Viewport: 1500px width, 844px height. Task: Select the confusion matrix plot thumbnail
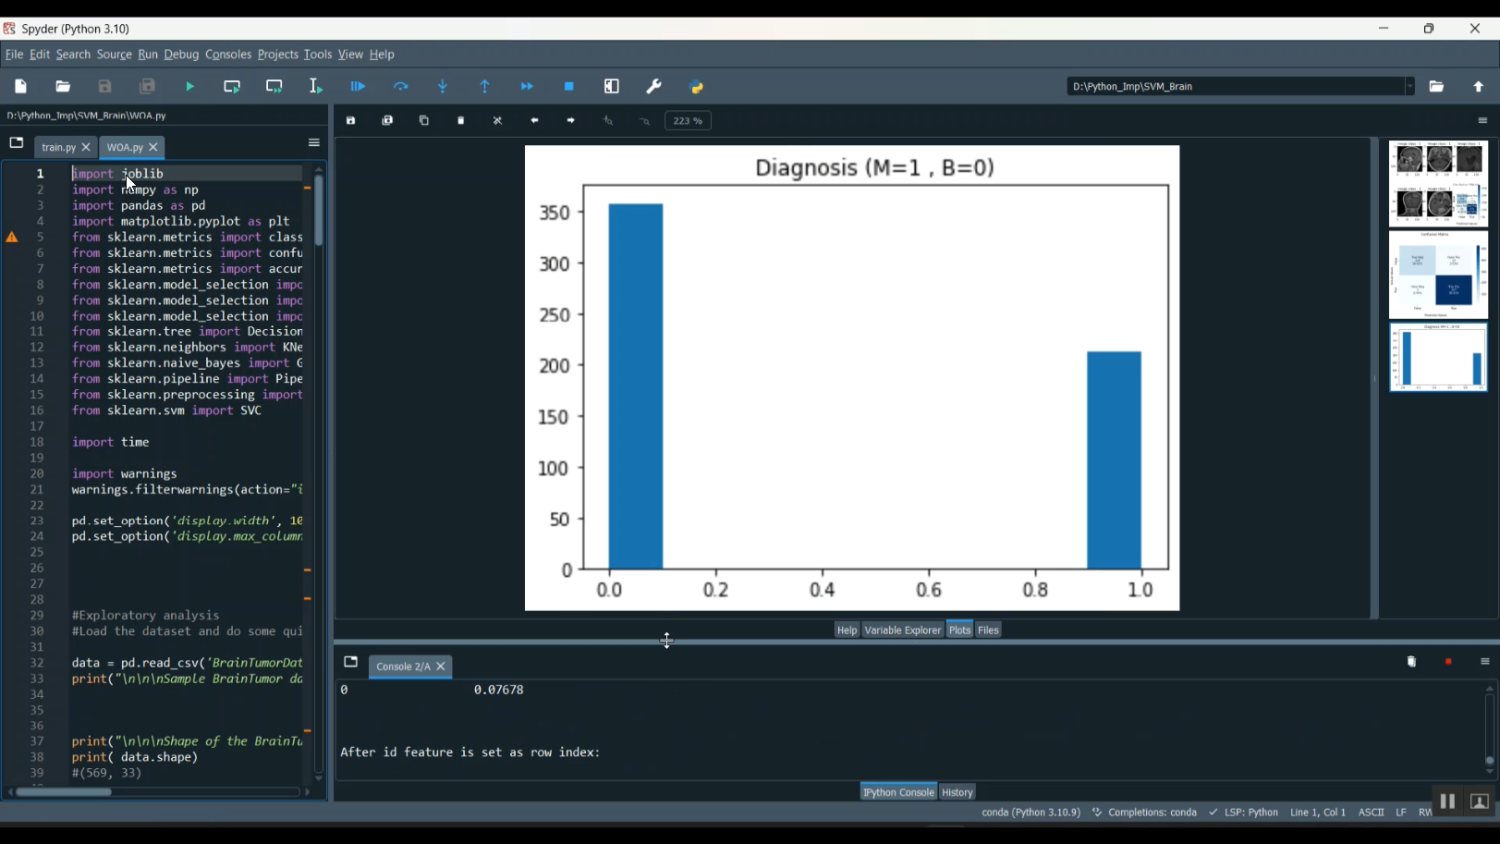pos(1438,275)
